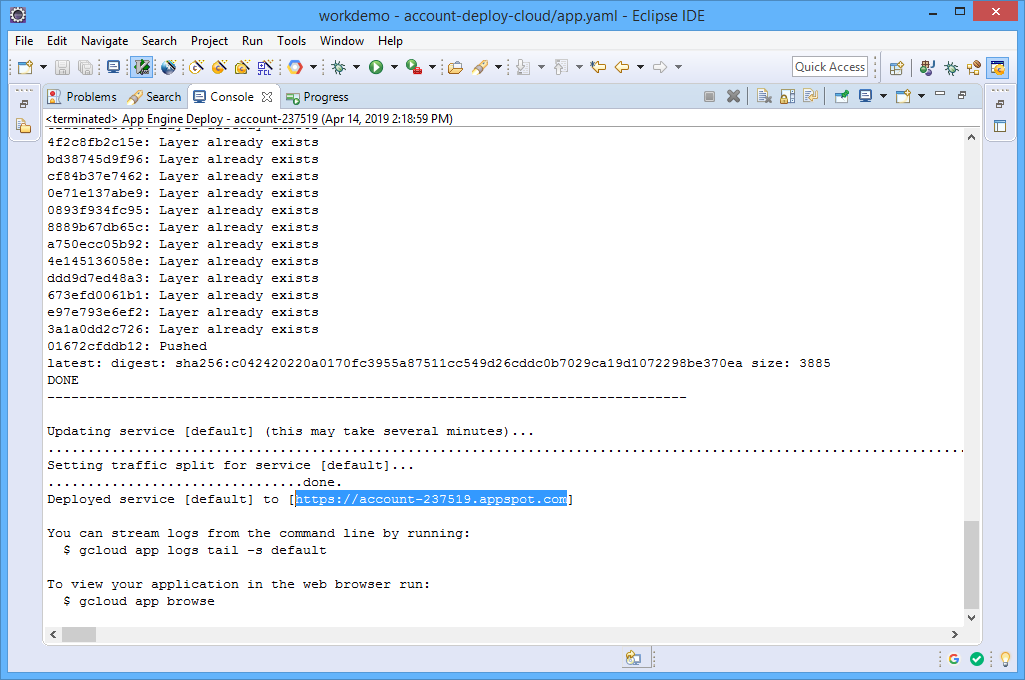Toggle Word Wrap in Console toolbar
The image size is (1025, 680).
coord(811,97)
